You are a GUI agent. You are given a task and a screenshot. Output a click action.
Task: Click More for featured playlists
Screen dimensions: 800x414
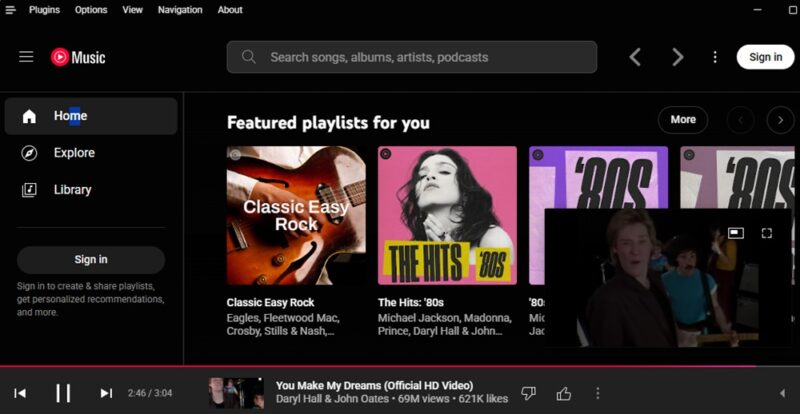point(683,120)
